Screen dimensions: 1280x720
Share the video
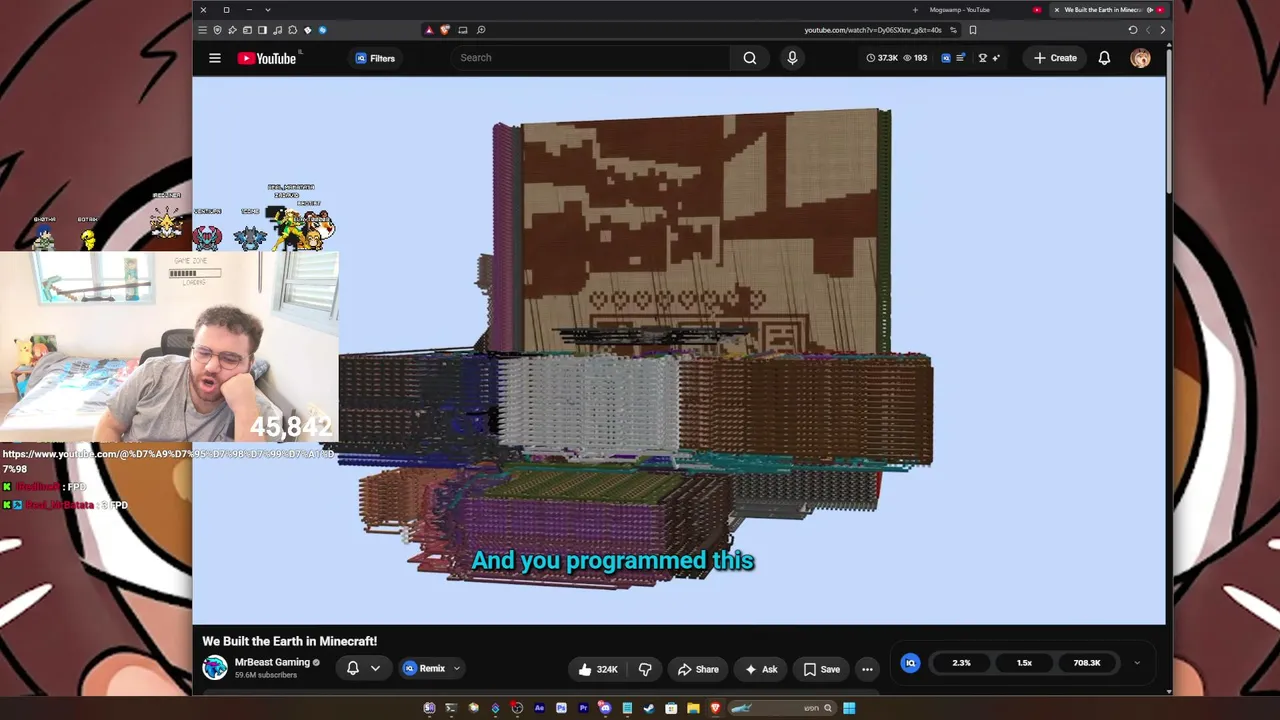point(698,669)
